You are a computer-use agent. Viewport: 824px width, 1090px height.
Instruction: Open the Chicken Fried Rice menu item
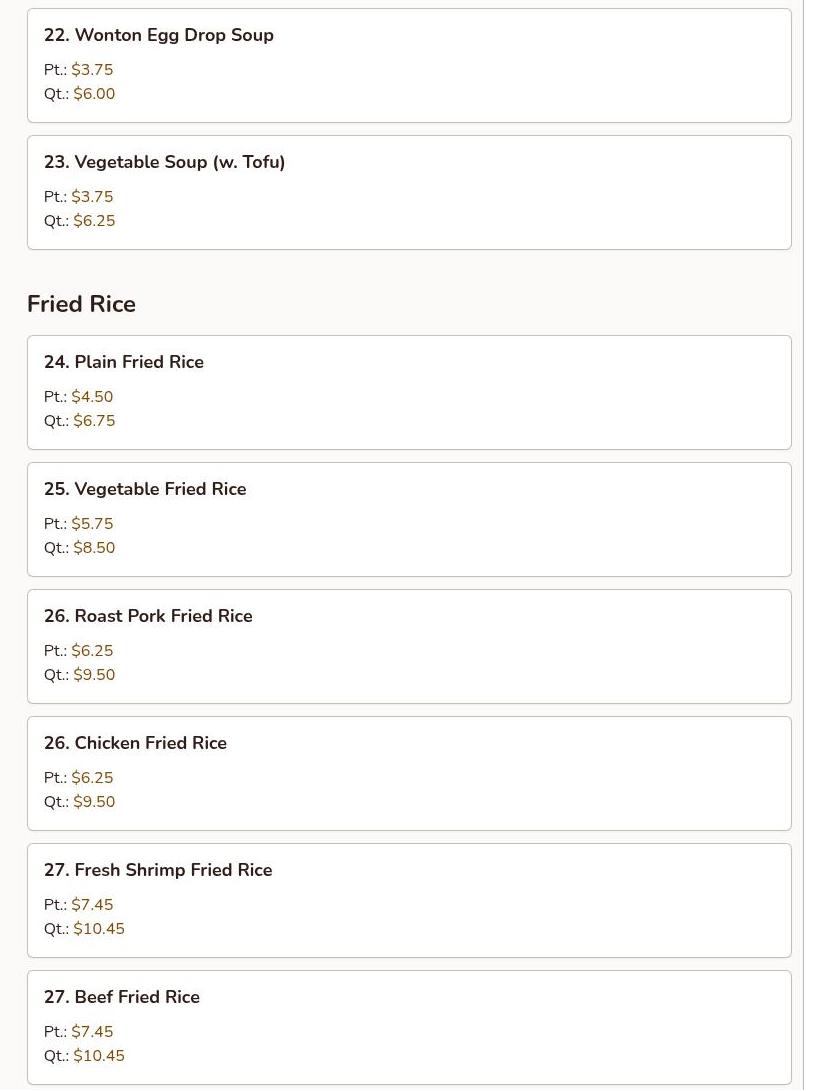(x=135, y=743)
